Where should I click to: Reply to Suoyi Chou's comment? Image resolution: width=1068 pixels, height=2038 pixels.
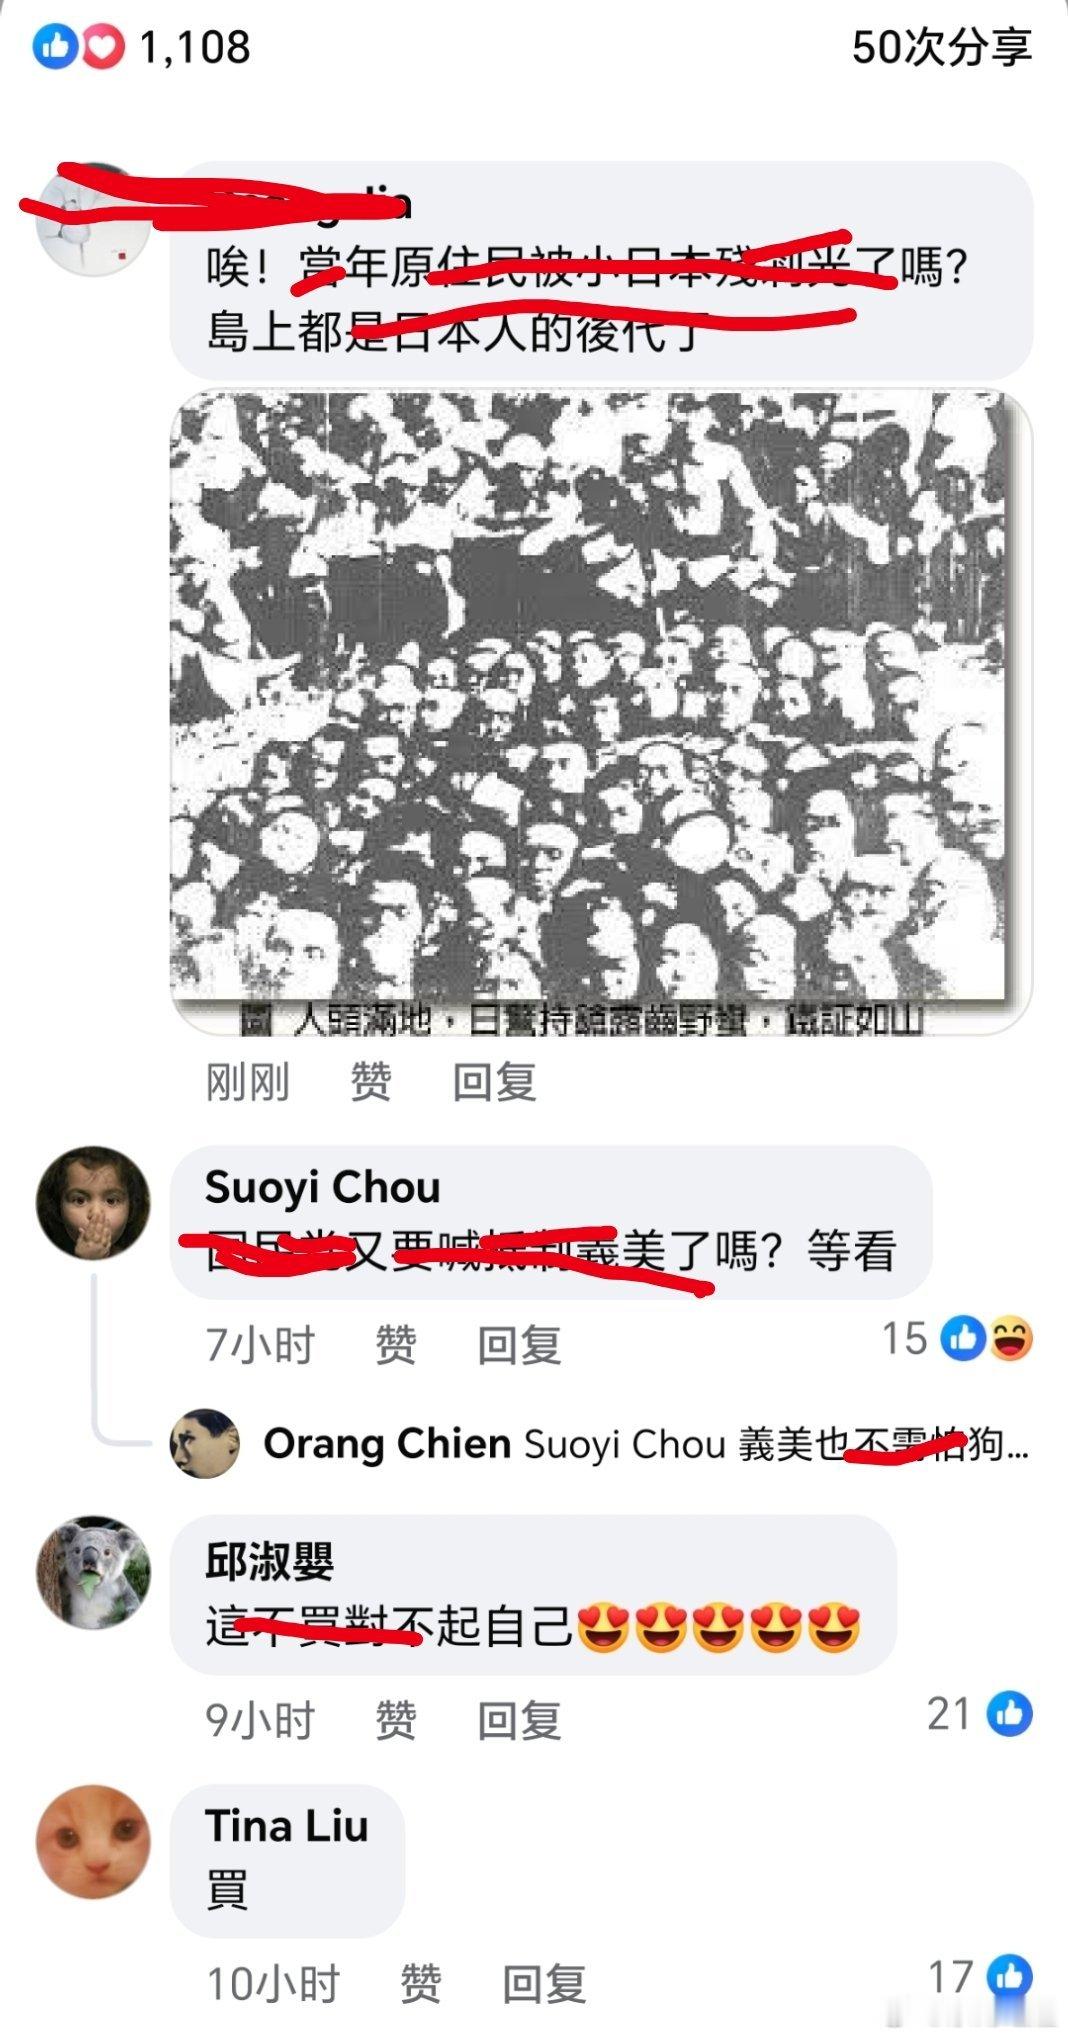click(x=519, y=1345)
